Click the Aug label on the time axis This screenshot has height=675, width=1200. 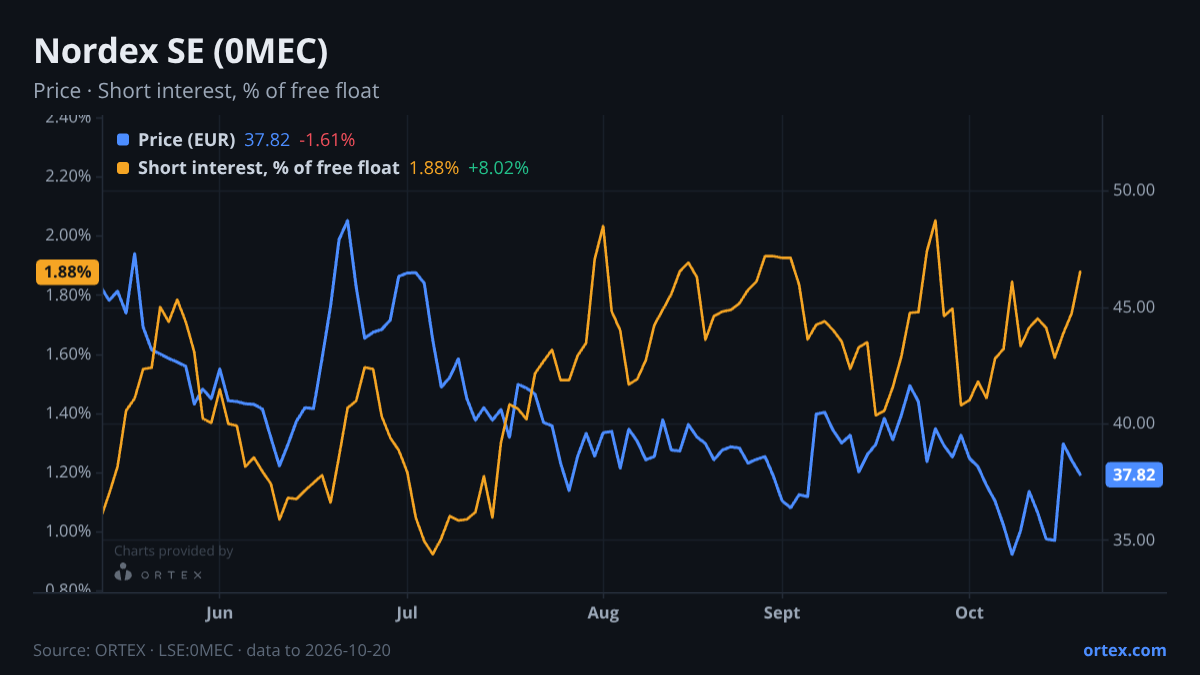tap(602, 613)
